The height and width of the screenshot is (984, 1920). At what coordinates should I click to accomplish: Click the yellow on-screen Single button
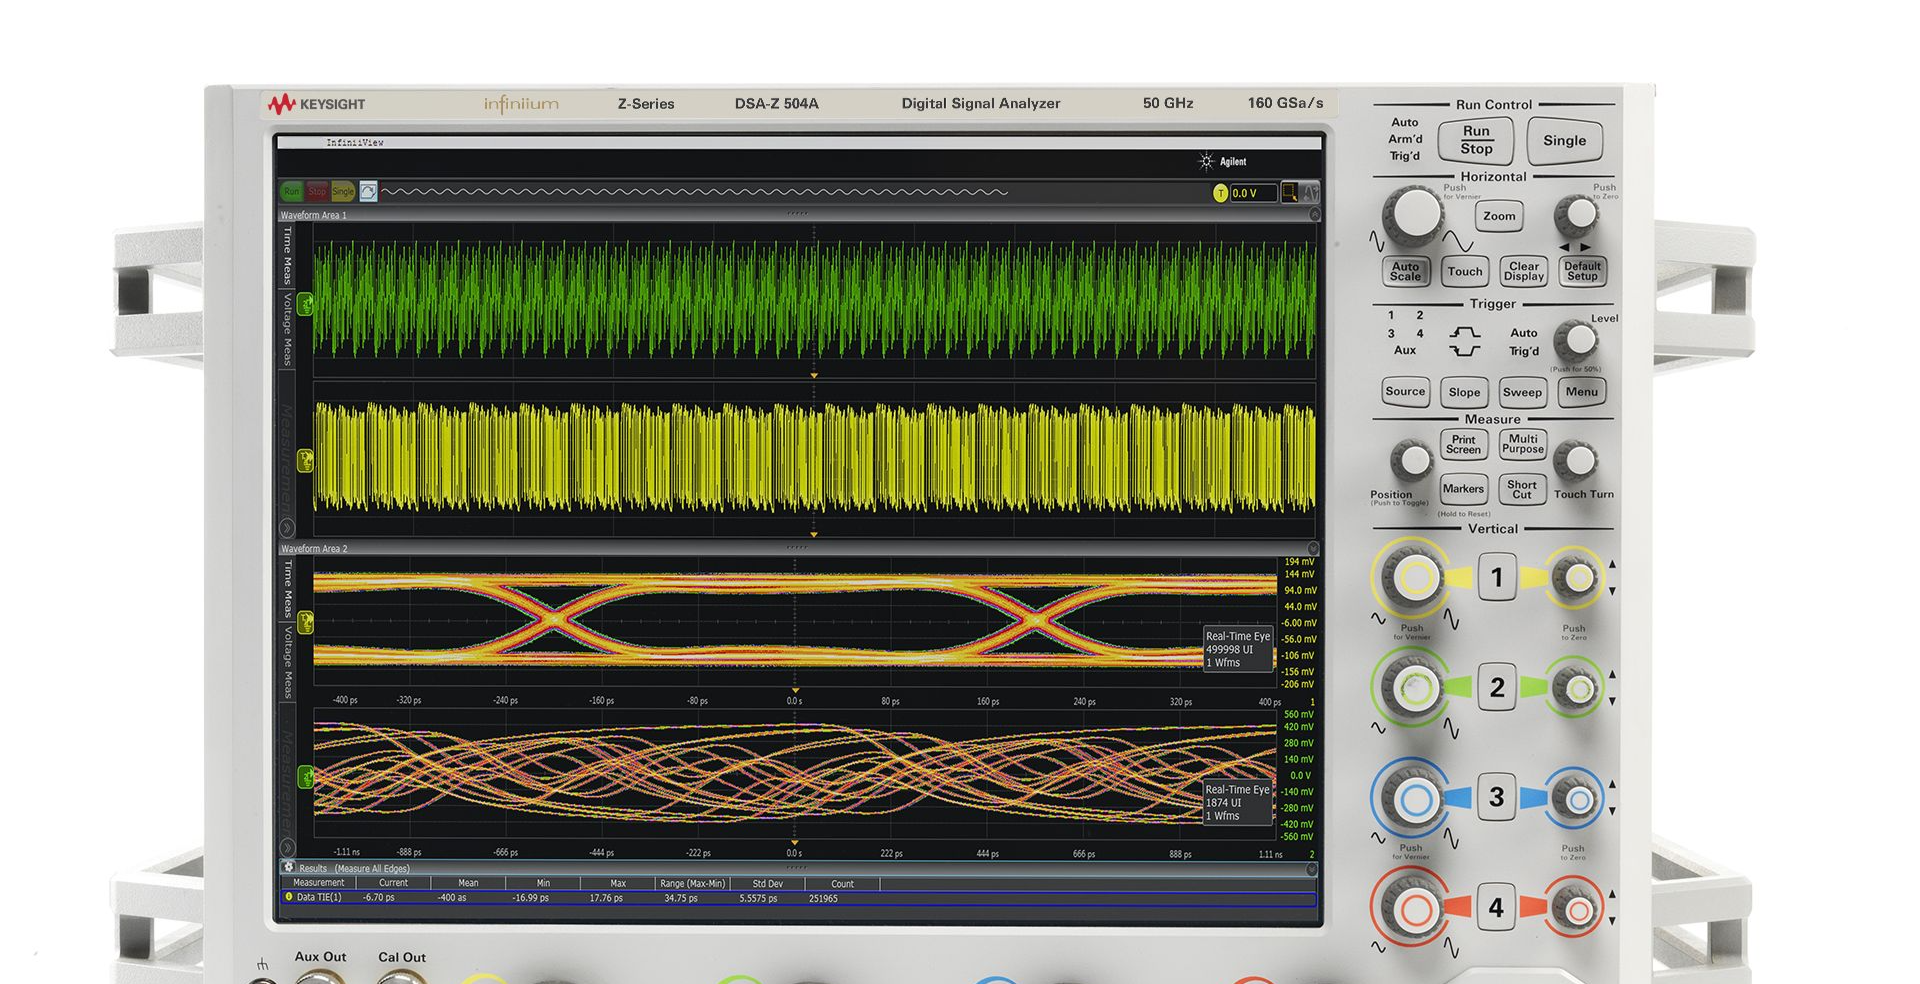[x=343, y=191]
